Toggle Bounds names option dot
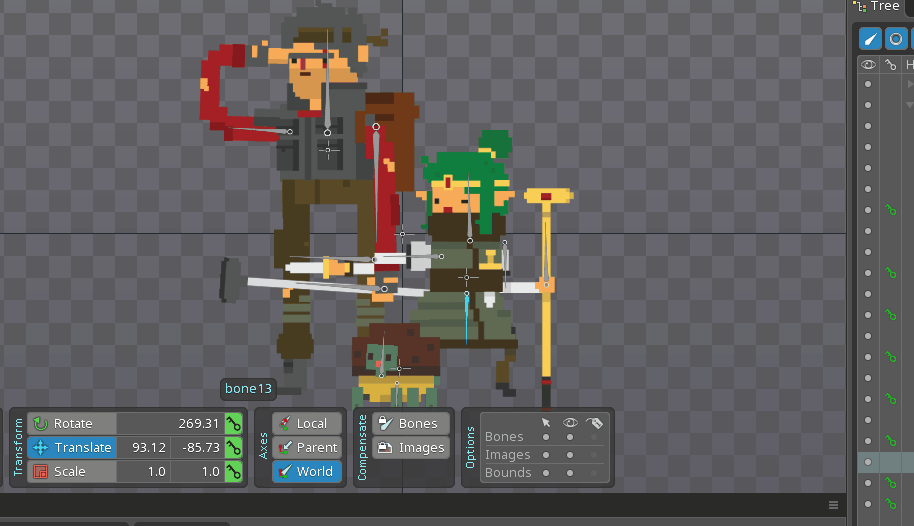The height and width of the screenshot is (526, 914). (x=594, y=473)
